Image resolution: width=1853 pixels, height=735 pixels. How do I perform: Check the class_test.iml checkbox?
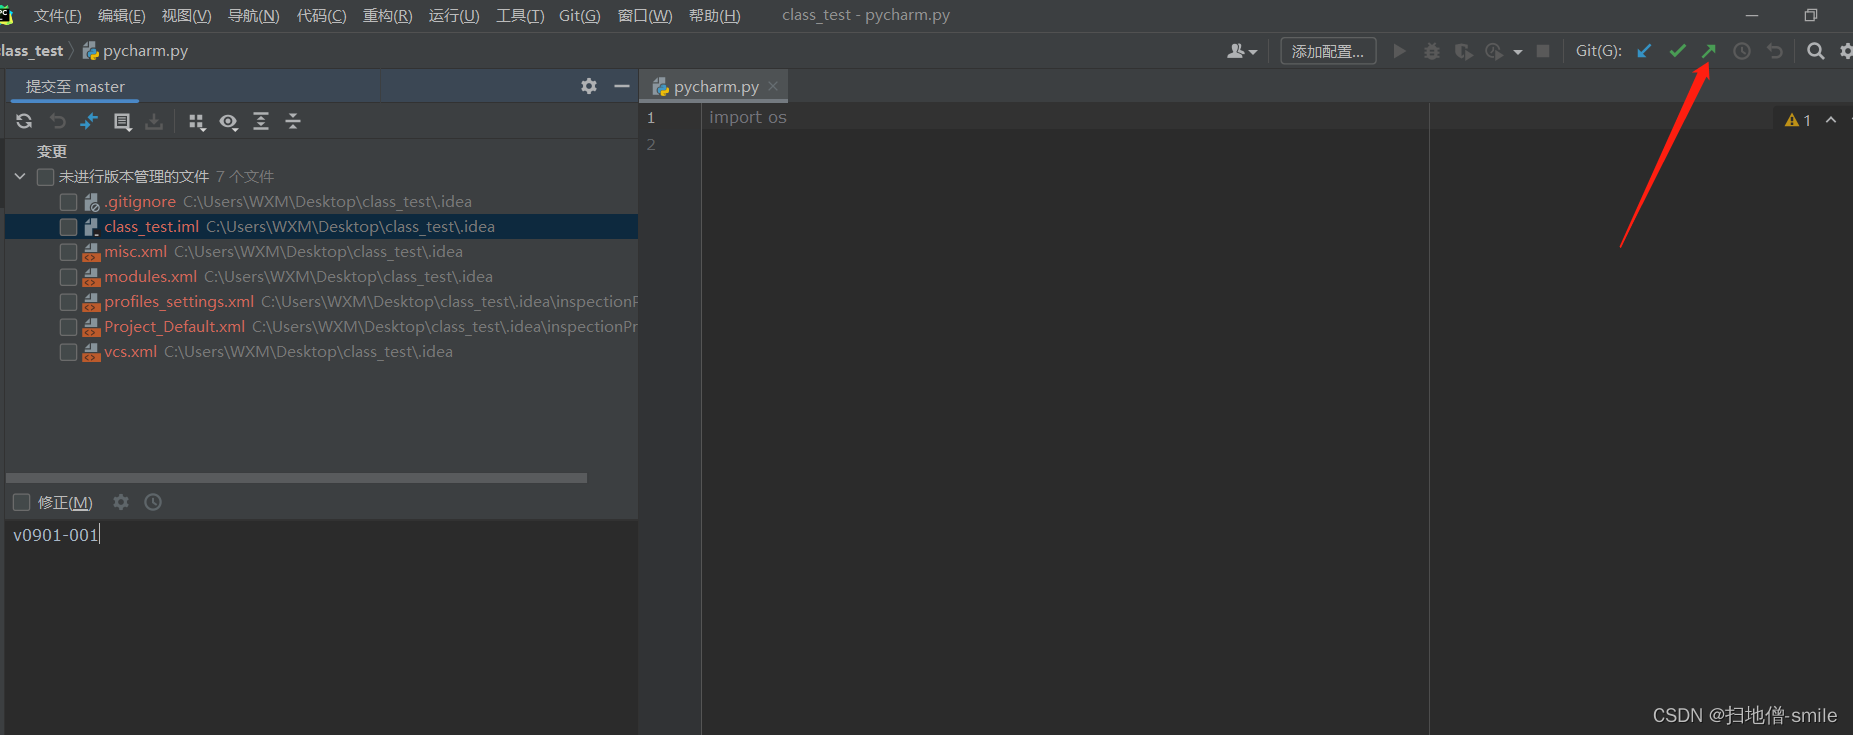click(68, 227)
